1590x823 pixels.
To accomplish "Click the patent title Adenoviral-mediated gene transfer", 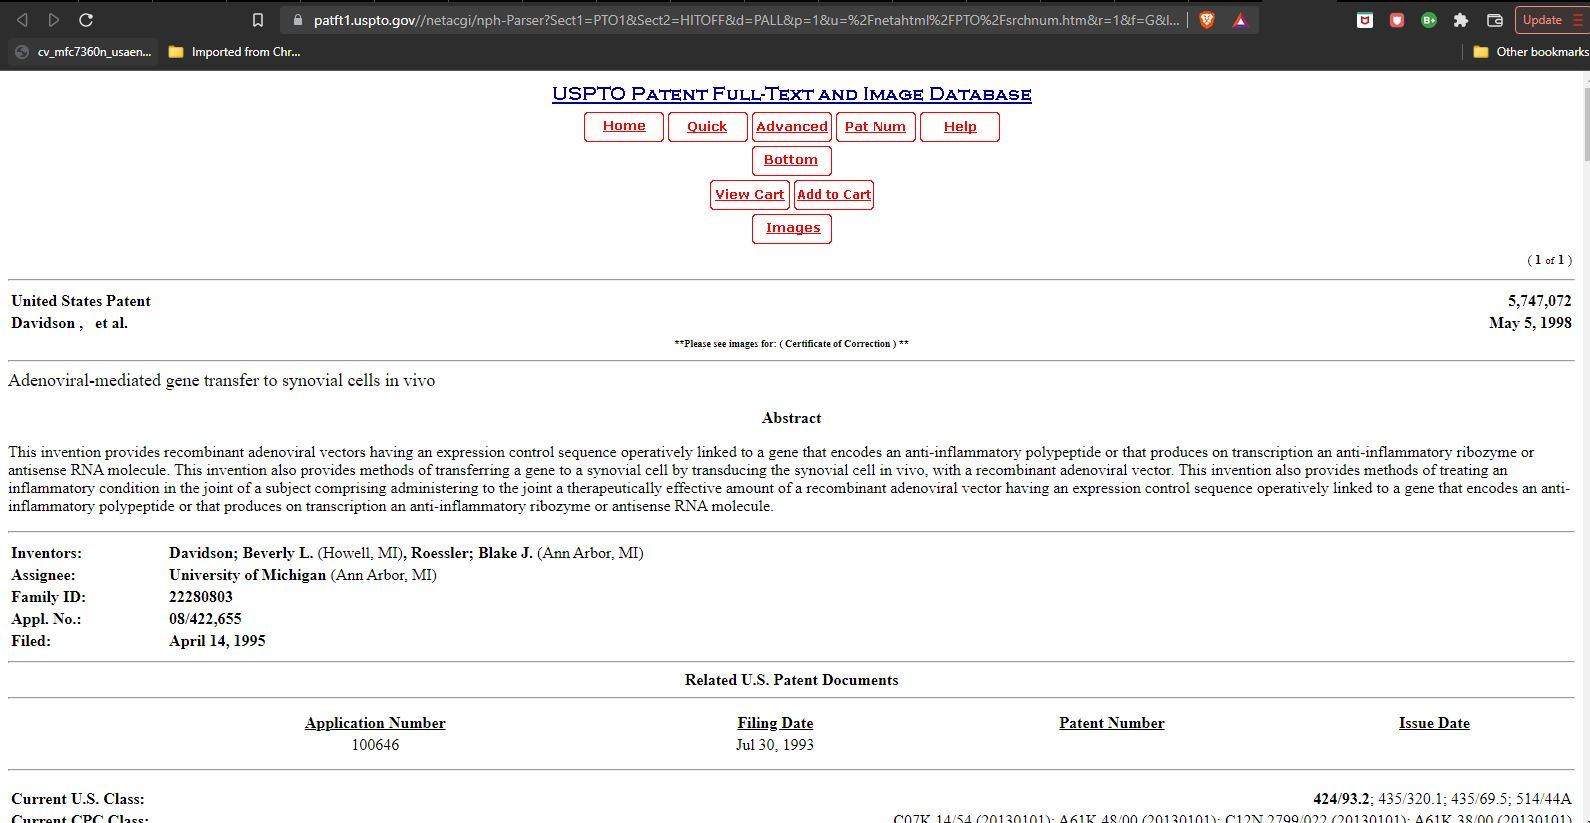I will [222, 381].
